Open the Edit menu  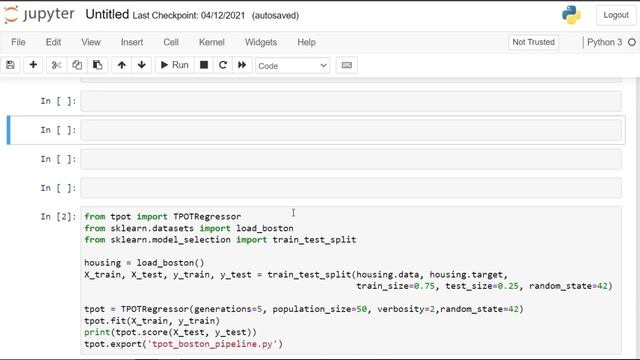(53, 42)
